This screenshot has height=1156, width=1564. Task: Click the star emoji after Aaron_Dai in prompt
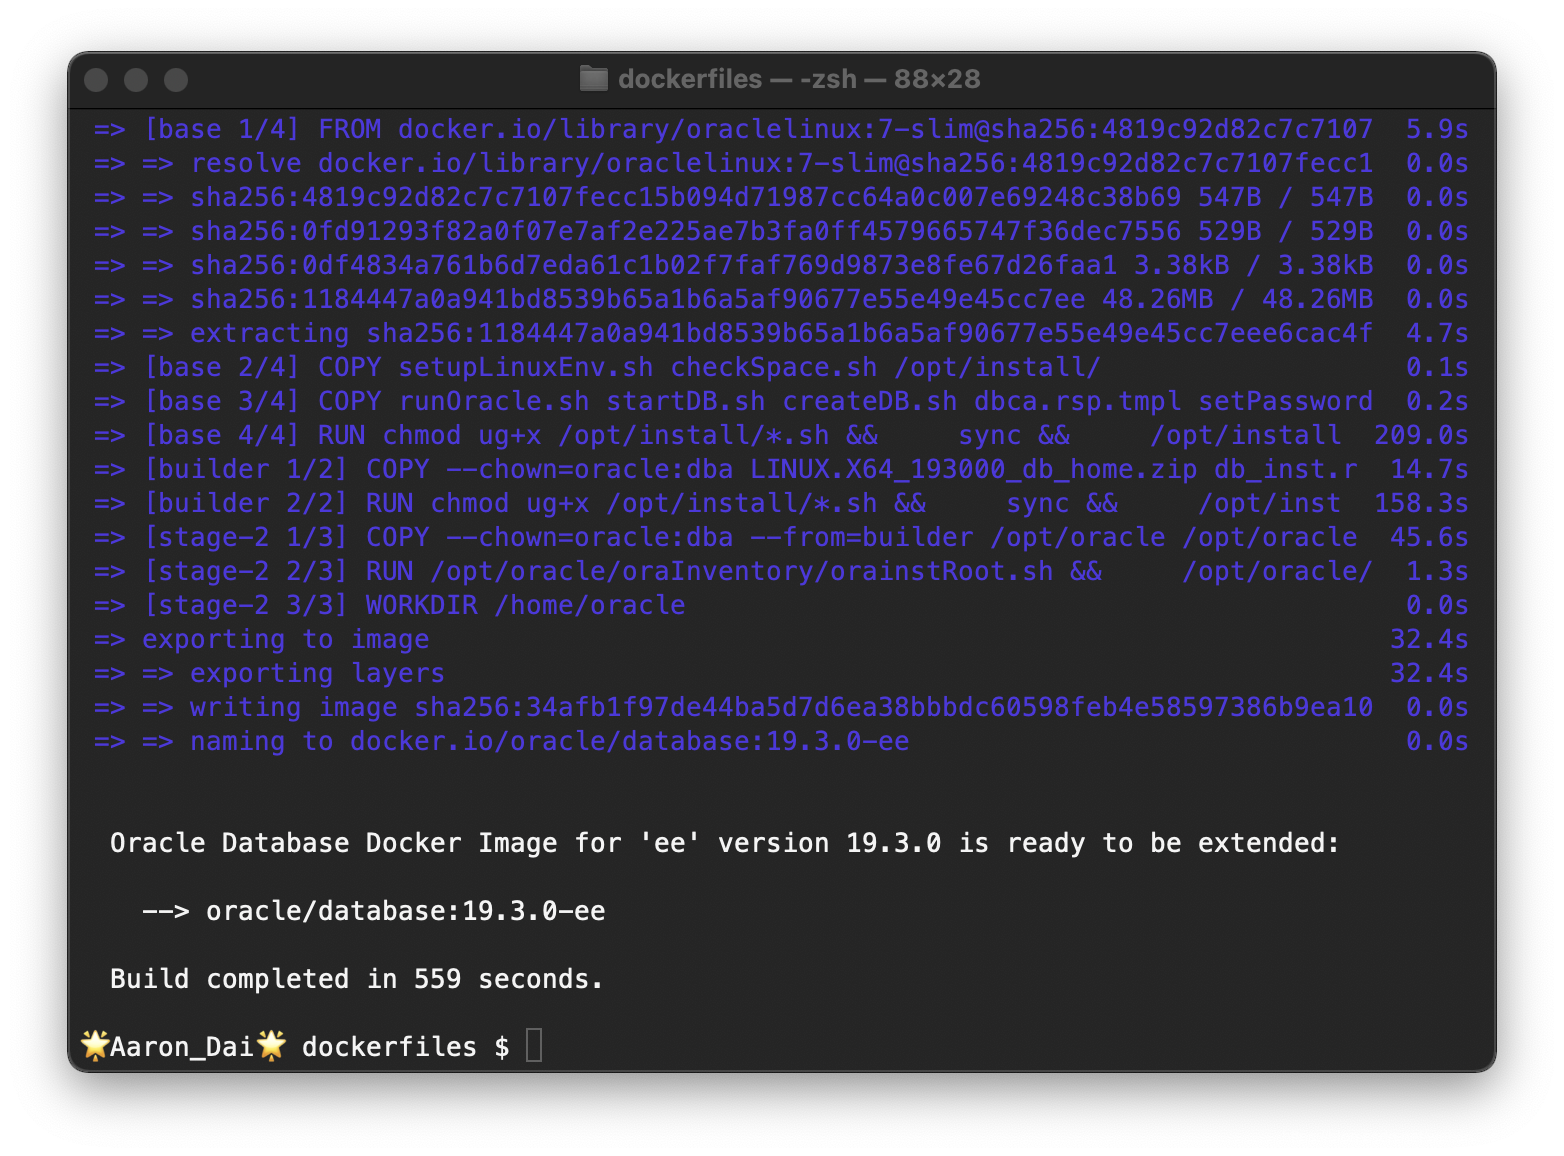pyautogui.click(x=271, y=1046)
